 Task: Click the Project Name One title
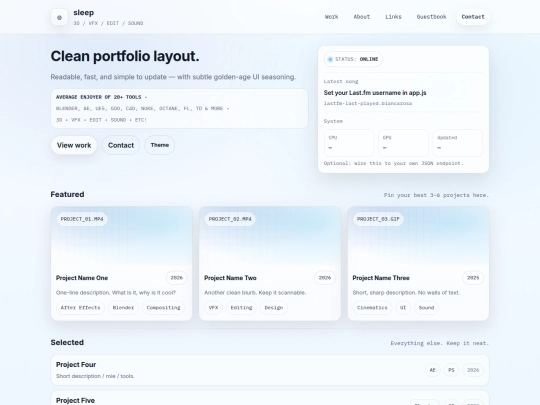click(x=82, y=278)
